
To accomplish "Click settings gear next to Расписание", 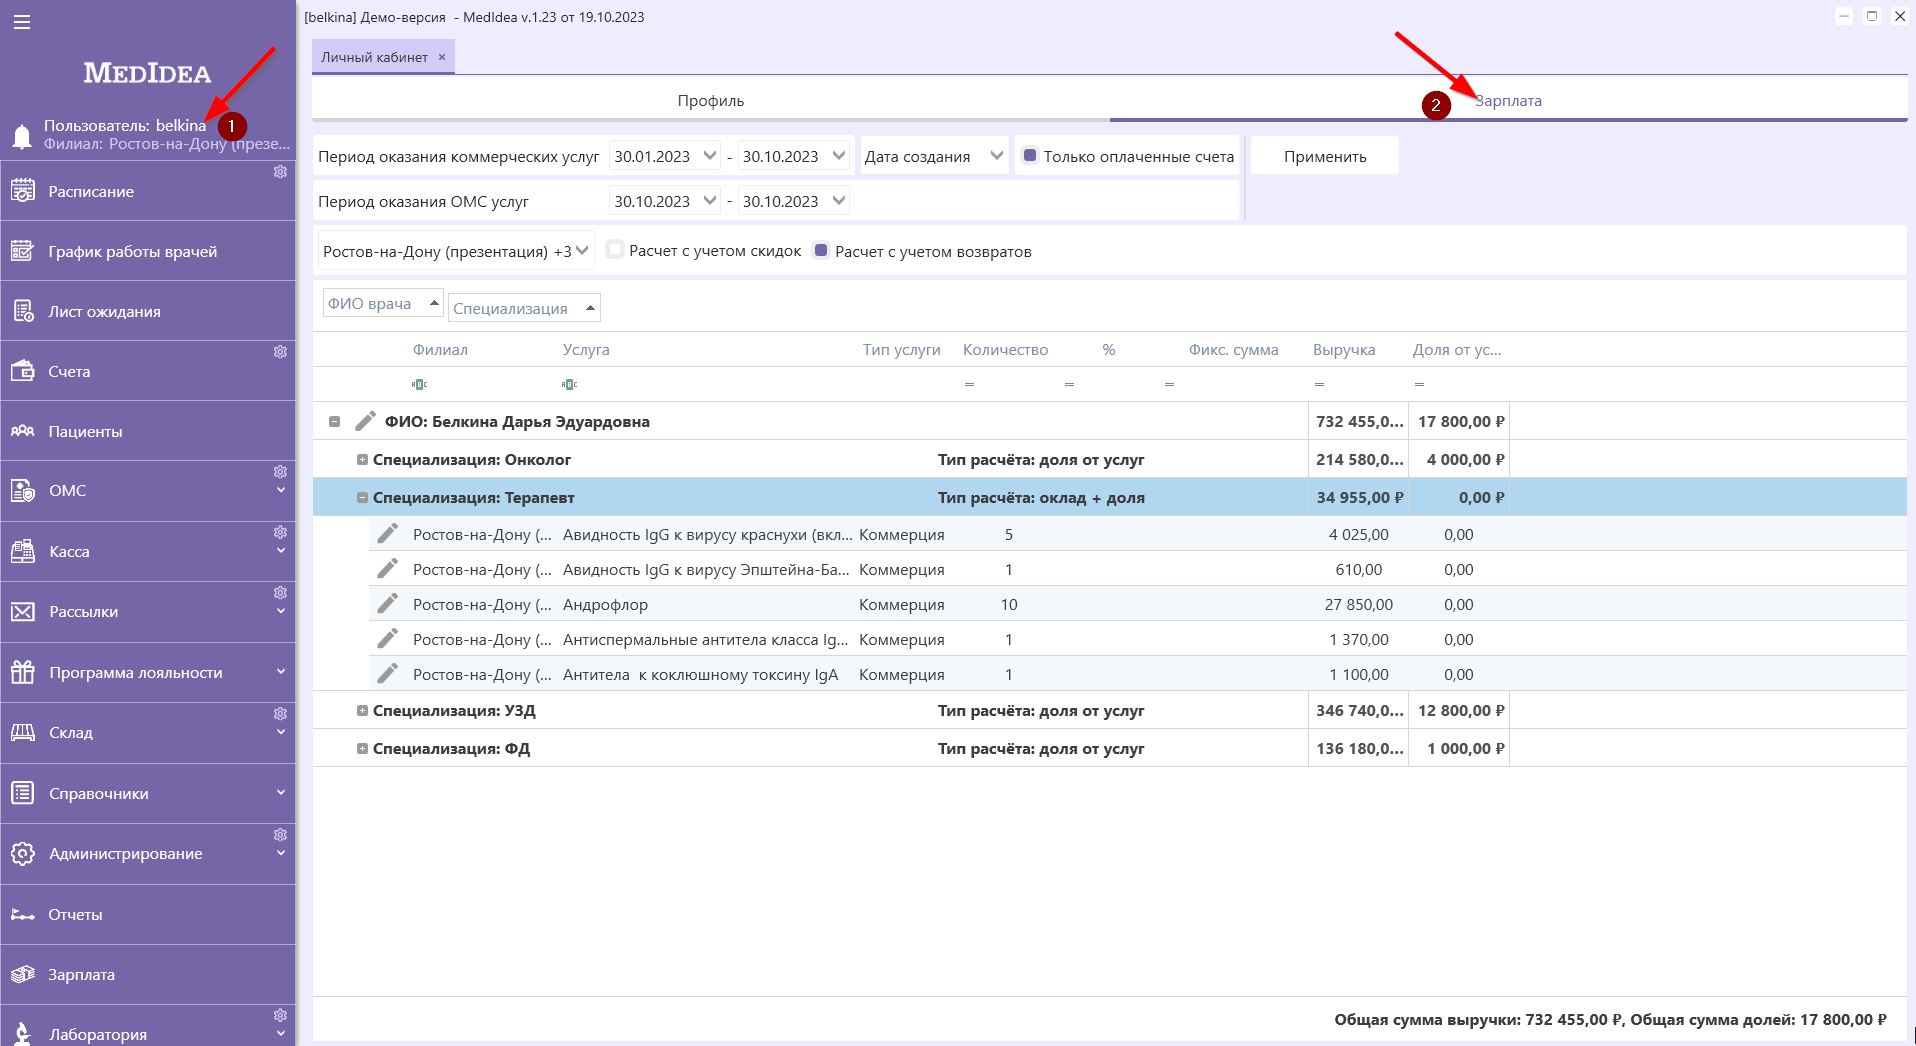I will click(x=280, y=172).
